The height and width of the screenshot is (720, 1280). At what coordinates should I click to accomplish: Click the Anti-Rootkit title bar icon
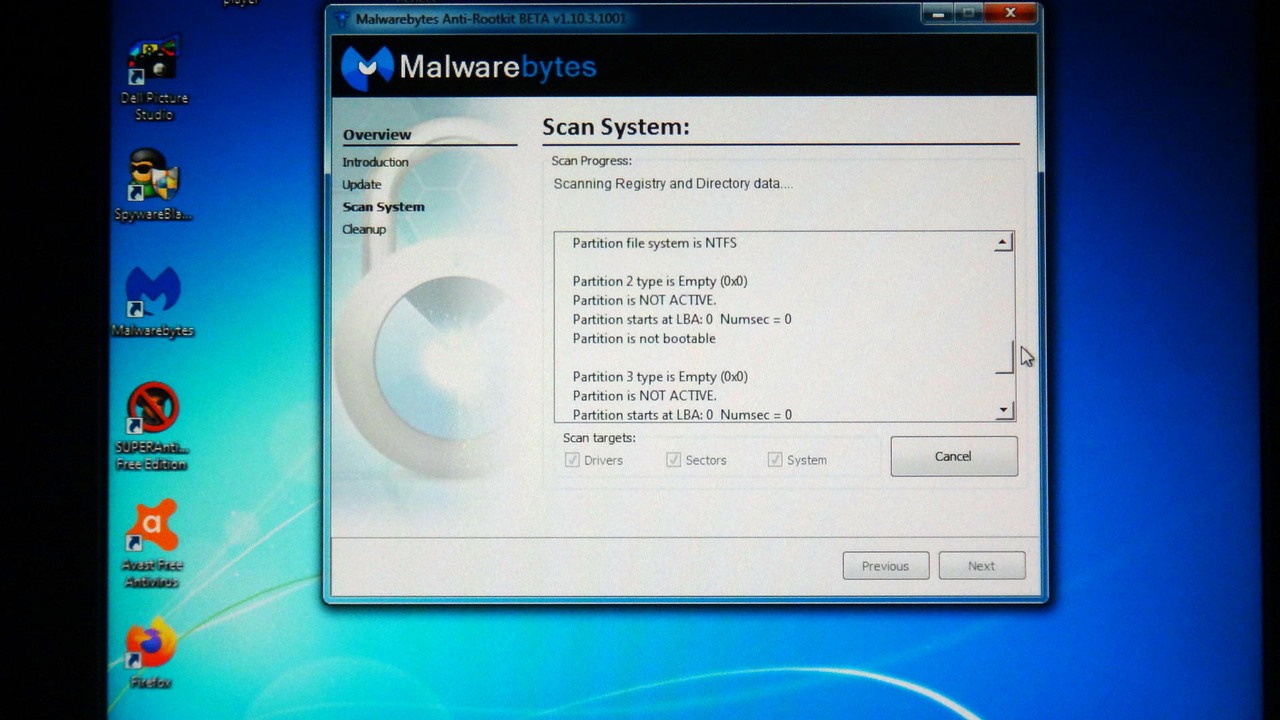[x=342, y=18]
